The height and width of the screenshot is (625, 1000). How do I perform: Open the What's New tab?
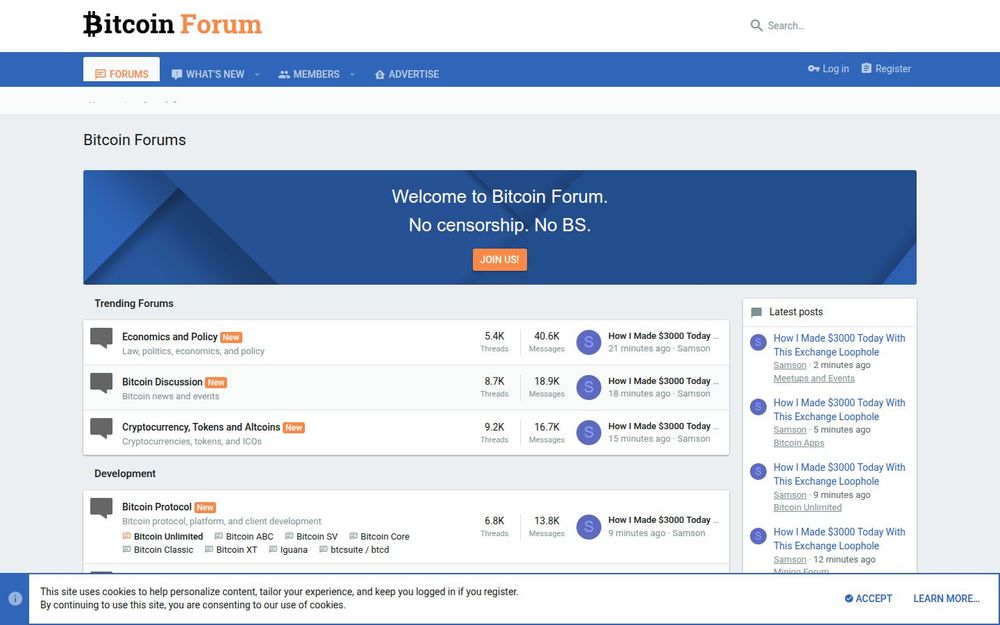[x=208, y=74]
